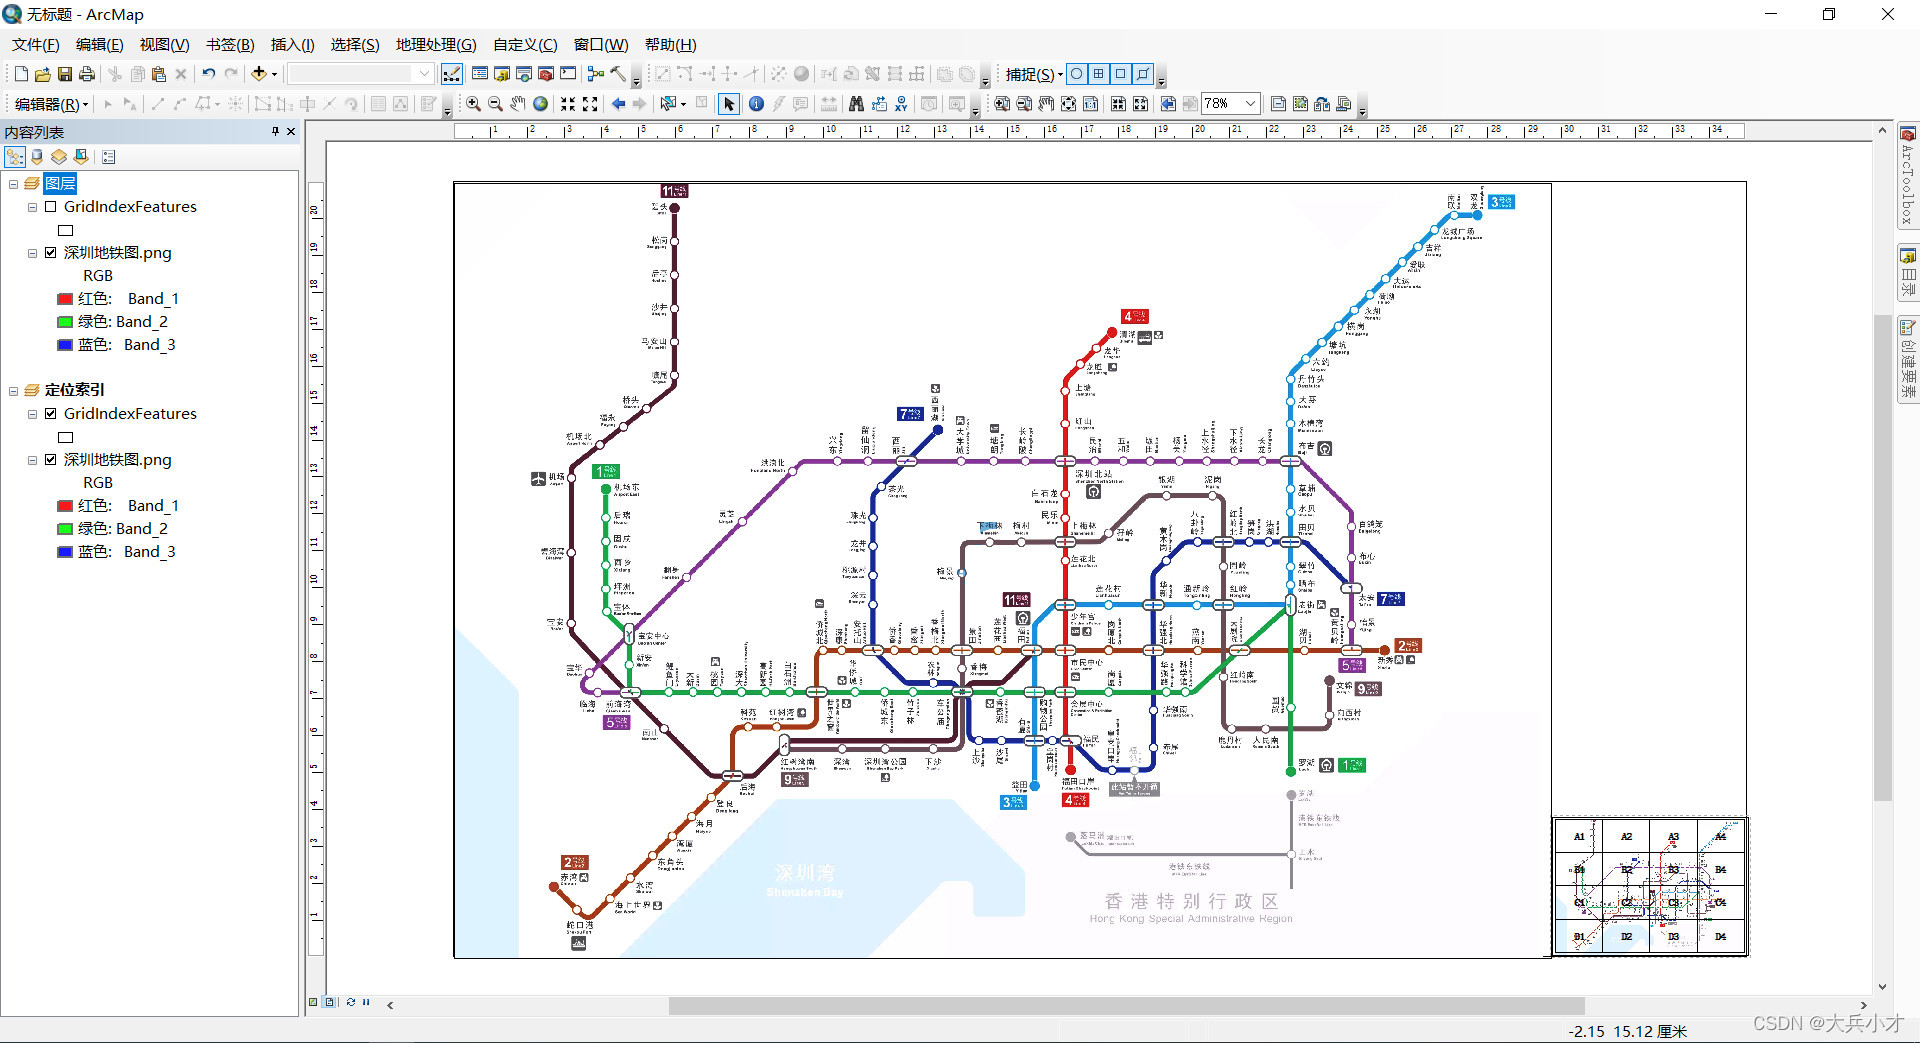Collapse the 定位索引 data frame
The height and width of the screenshot is (1043, 1920).
pyautogui.click(x=13, y=391)
